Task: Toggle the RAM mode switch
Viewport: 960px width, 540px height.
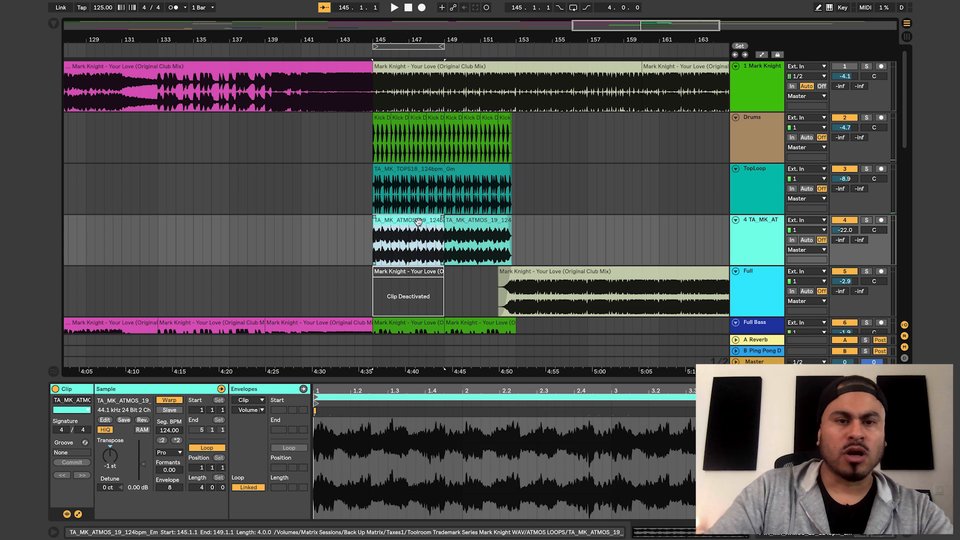Action: 142,430
